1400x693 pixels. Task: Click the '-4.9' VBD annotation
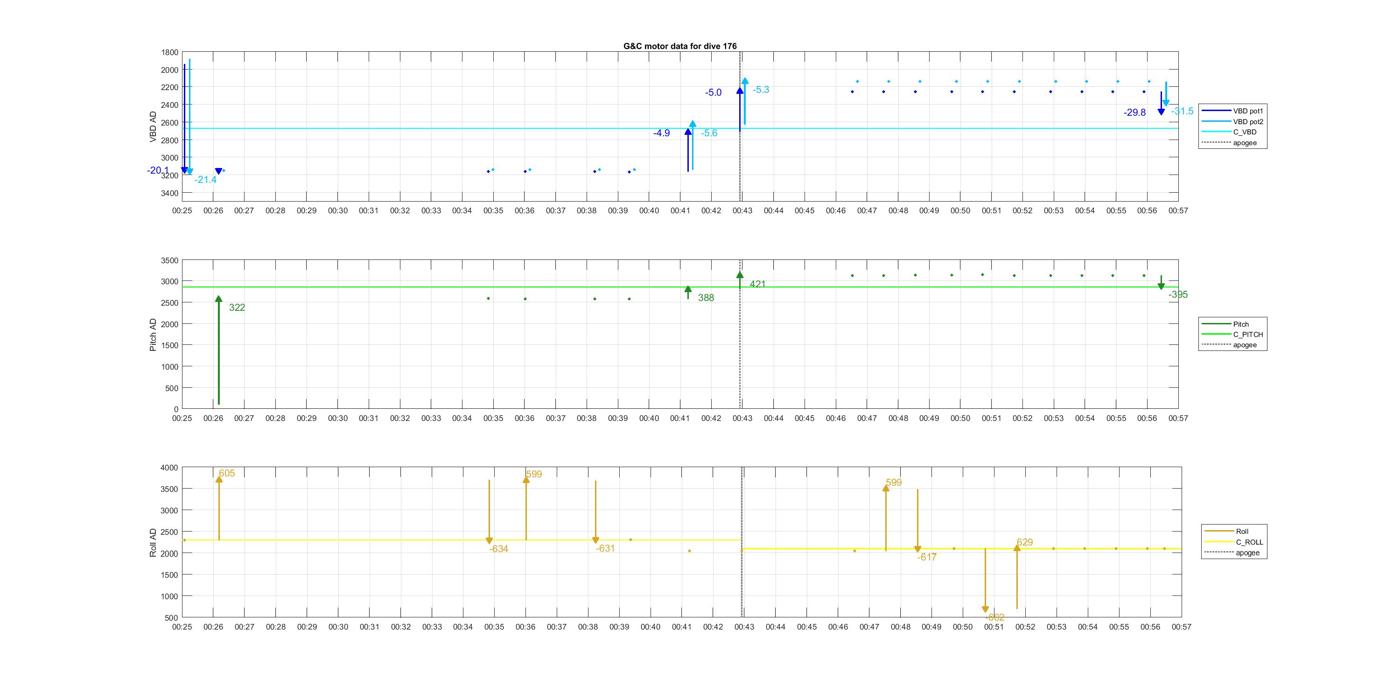pyautogui.click(x=662, y=133)
